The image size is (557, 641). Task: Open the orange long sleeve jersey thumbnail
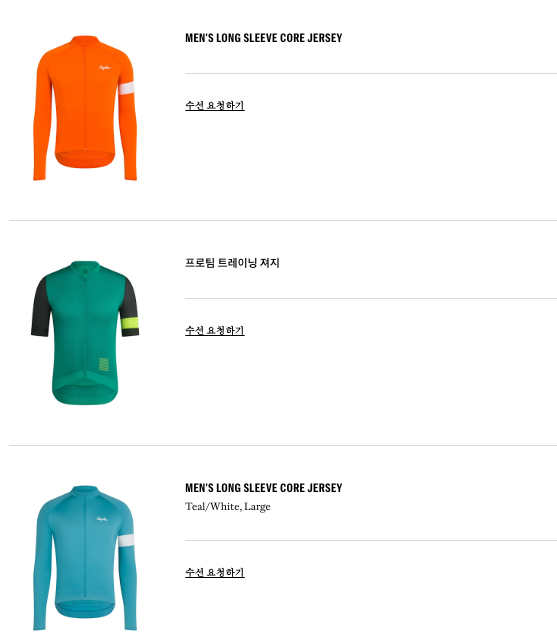coord(85,108)
